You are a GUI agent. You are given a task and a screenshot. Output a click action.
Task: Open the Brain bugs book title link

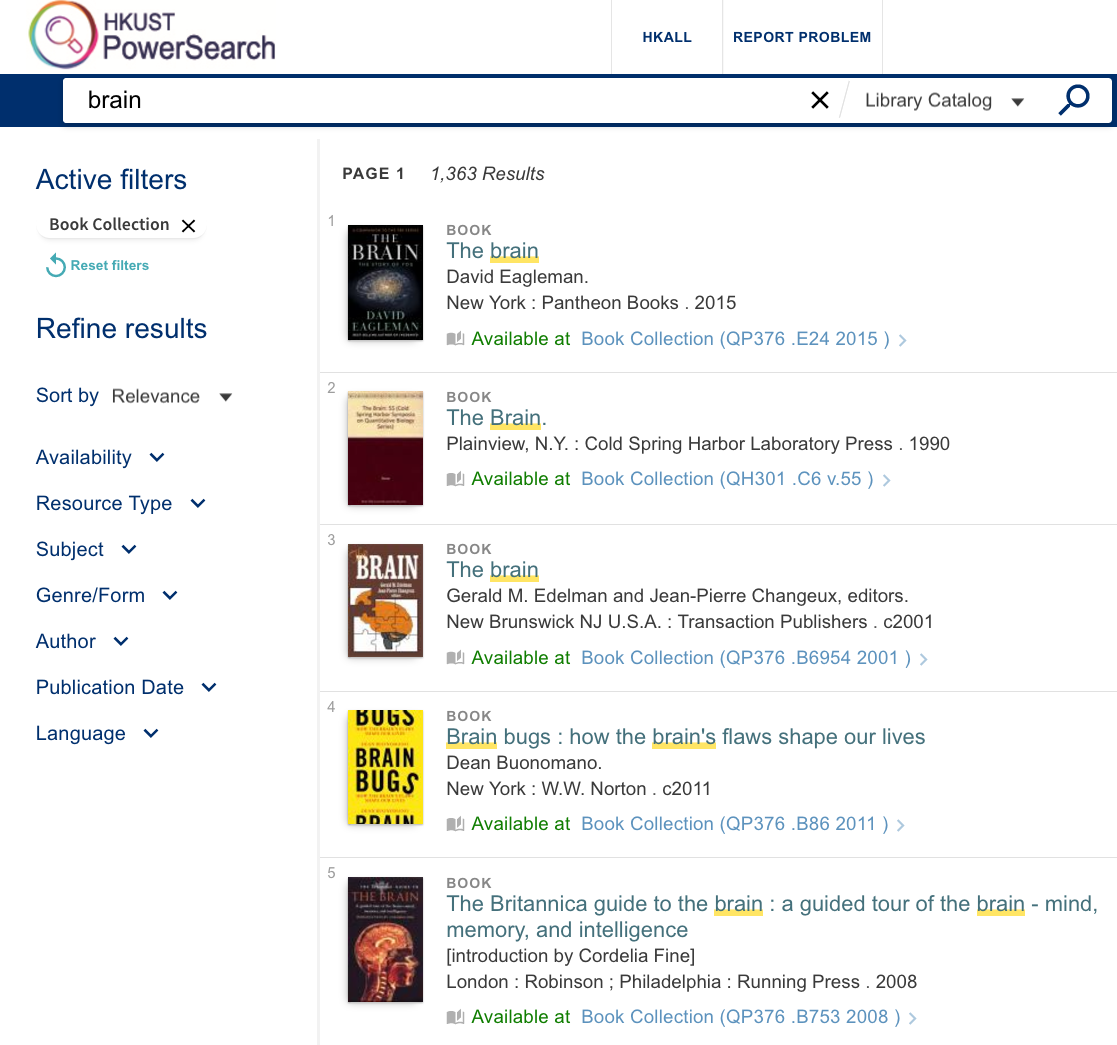[685, 737]
